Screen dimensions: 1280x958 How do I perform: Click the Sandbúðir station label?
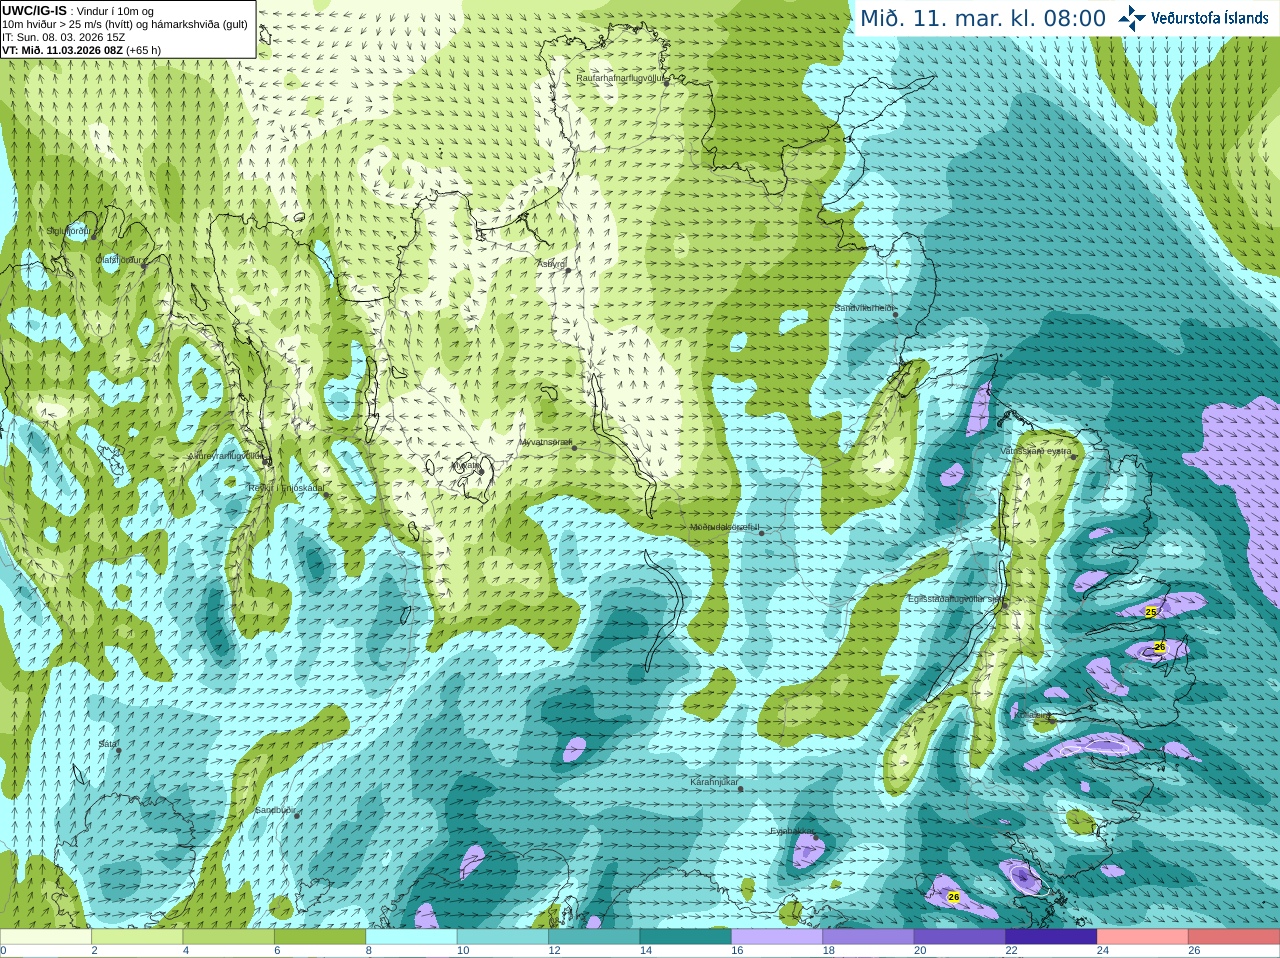275,810
